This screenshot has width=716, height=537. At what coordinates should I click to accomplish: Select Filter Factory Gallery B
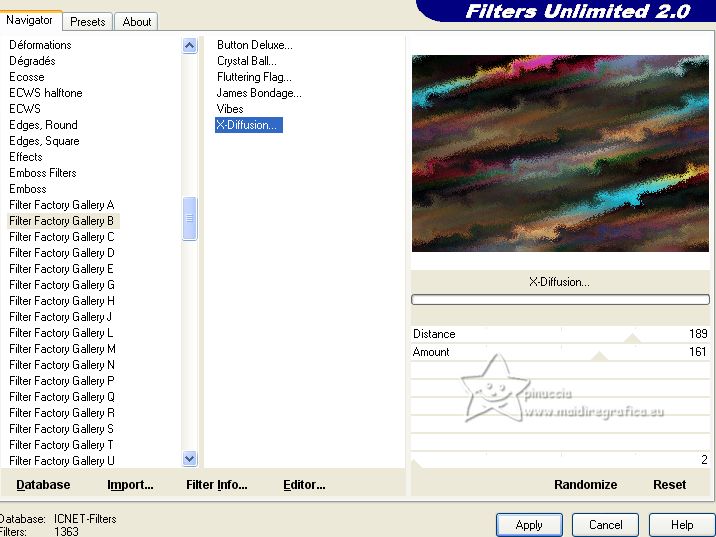[62, 221]
